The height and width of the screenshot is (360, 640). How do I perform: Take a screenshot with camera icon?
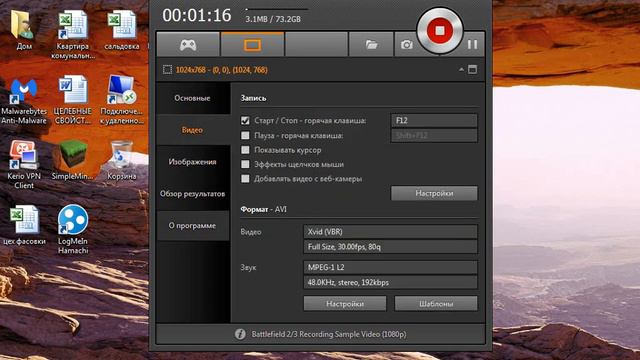(x=406, y=44)
